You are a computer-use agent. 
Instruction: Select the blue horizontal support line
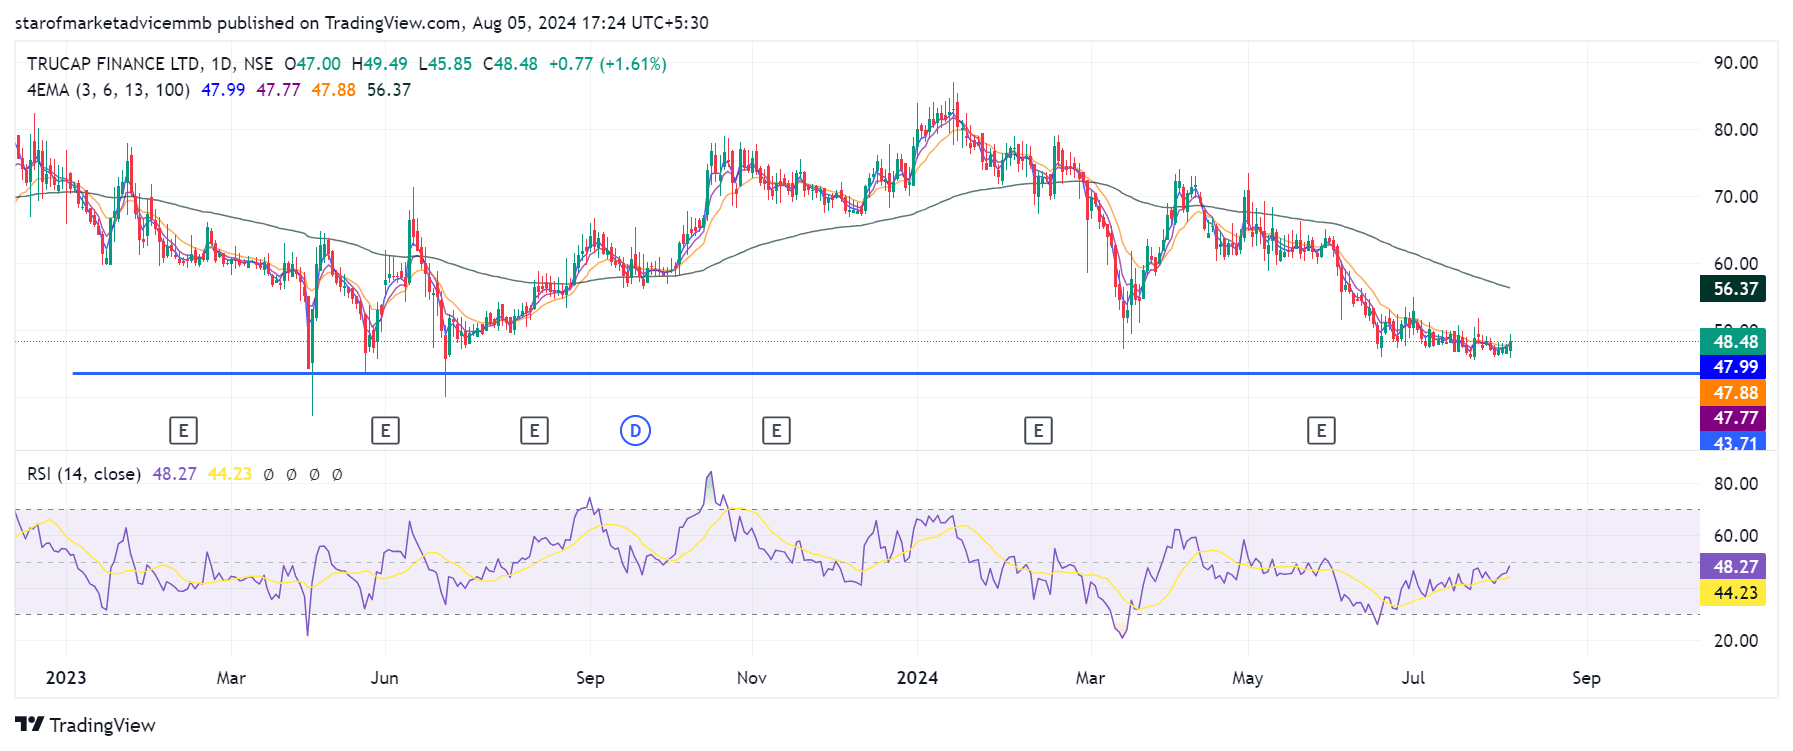coord(885,373)
